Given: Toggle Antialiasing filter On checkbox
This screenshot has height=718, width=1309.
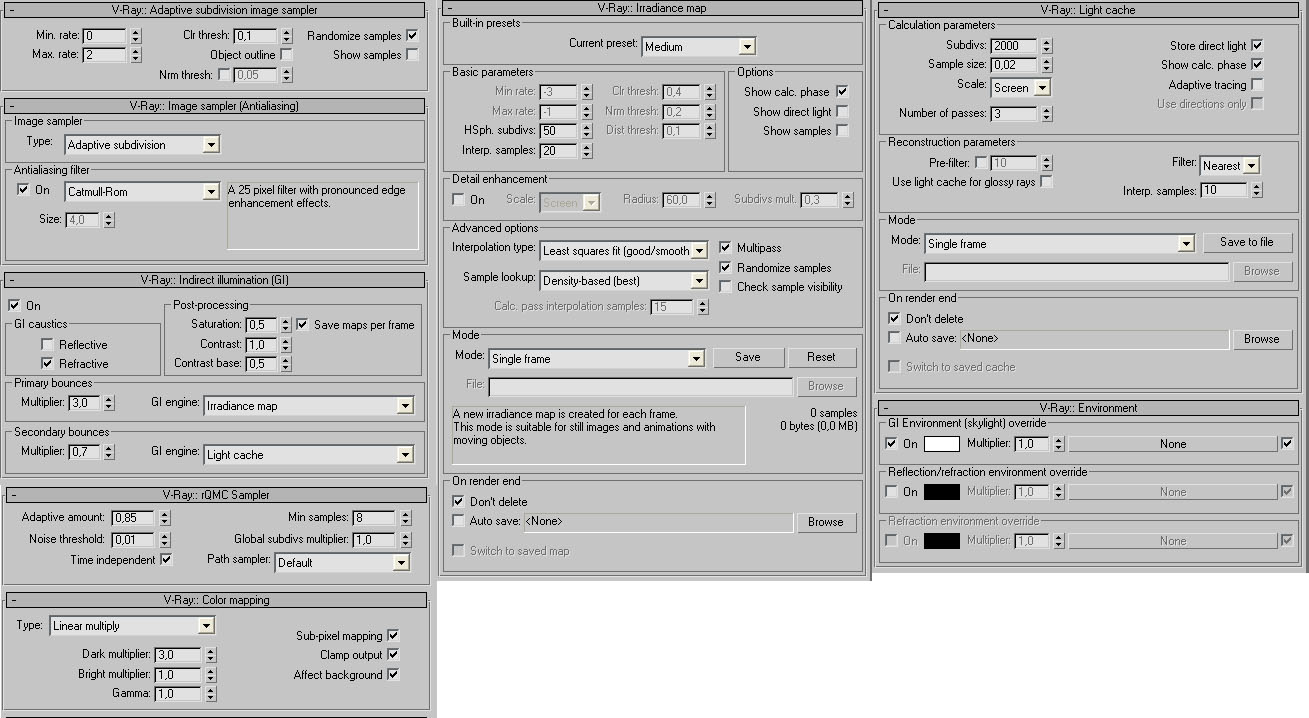Looking at the screenshot, I should pos(24,190).
